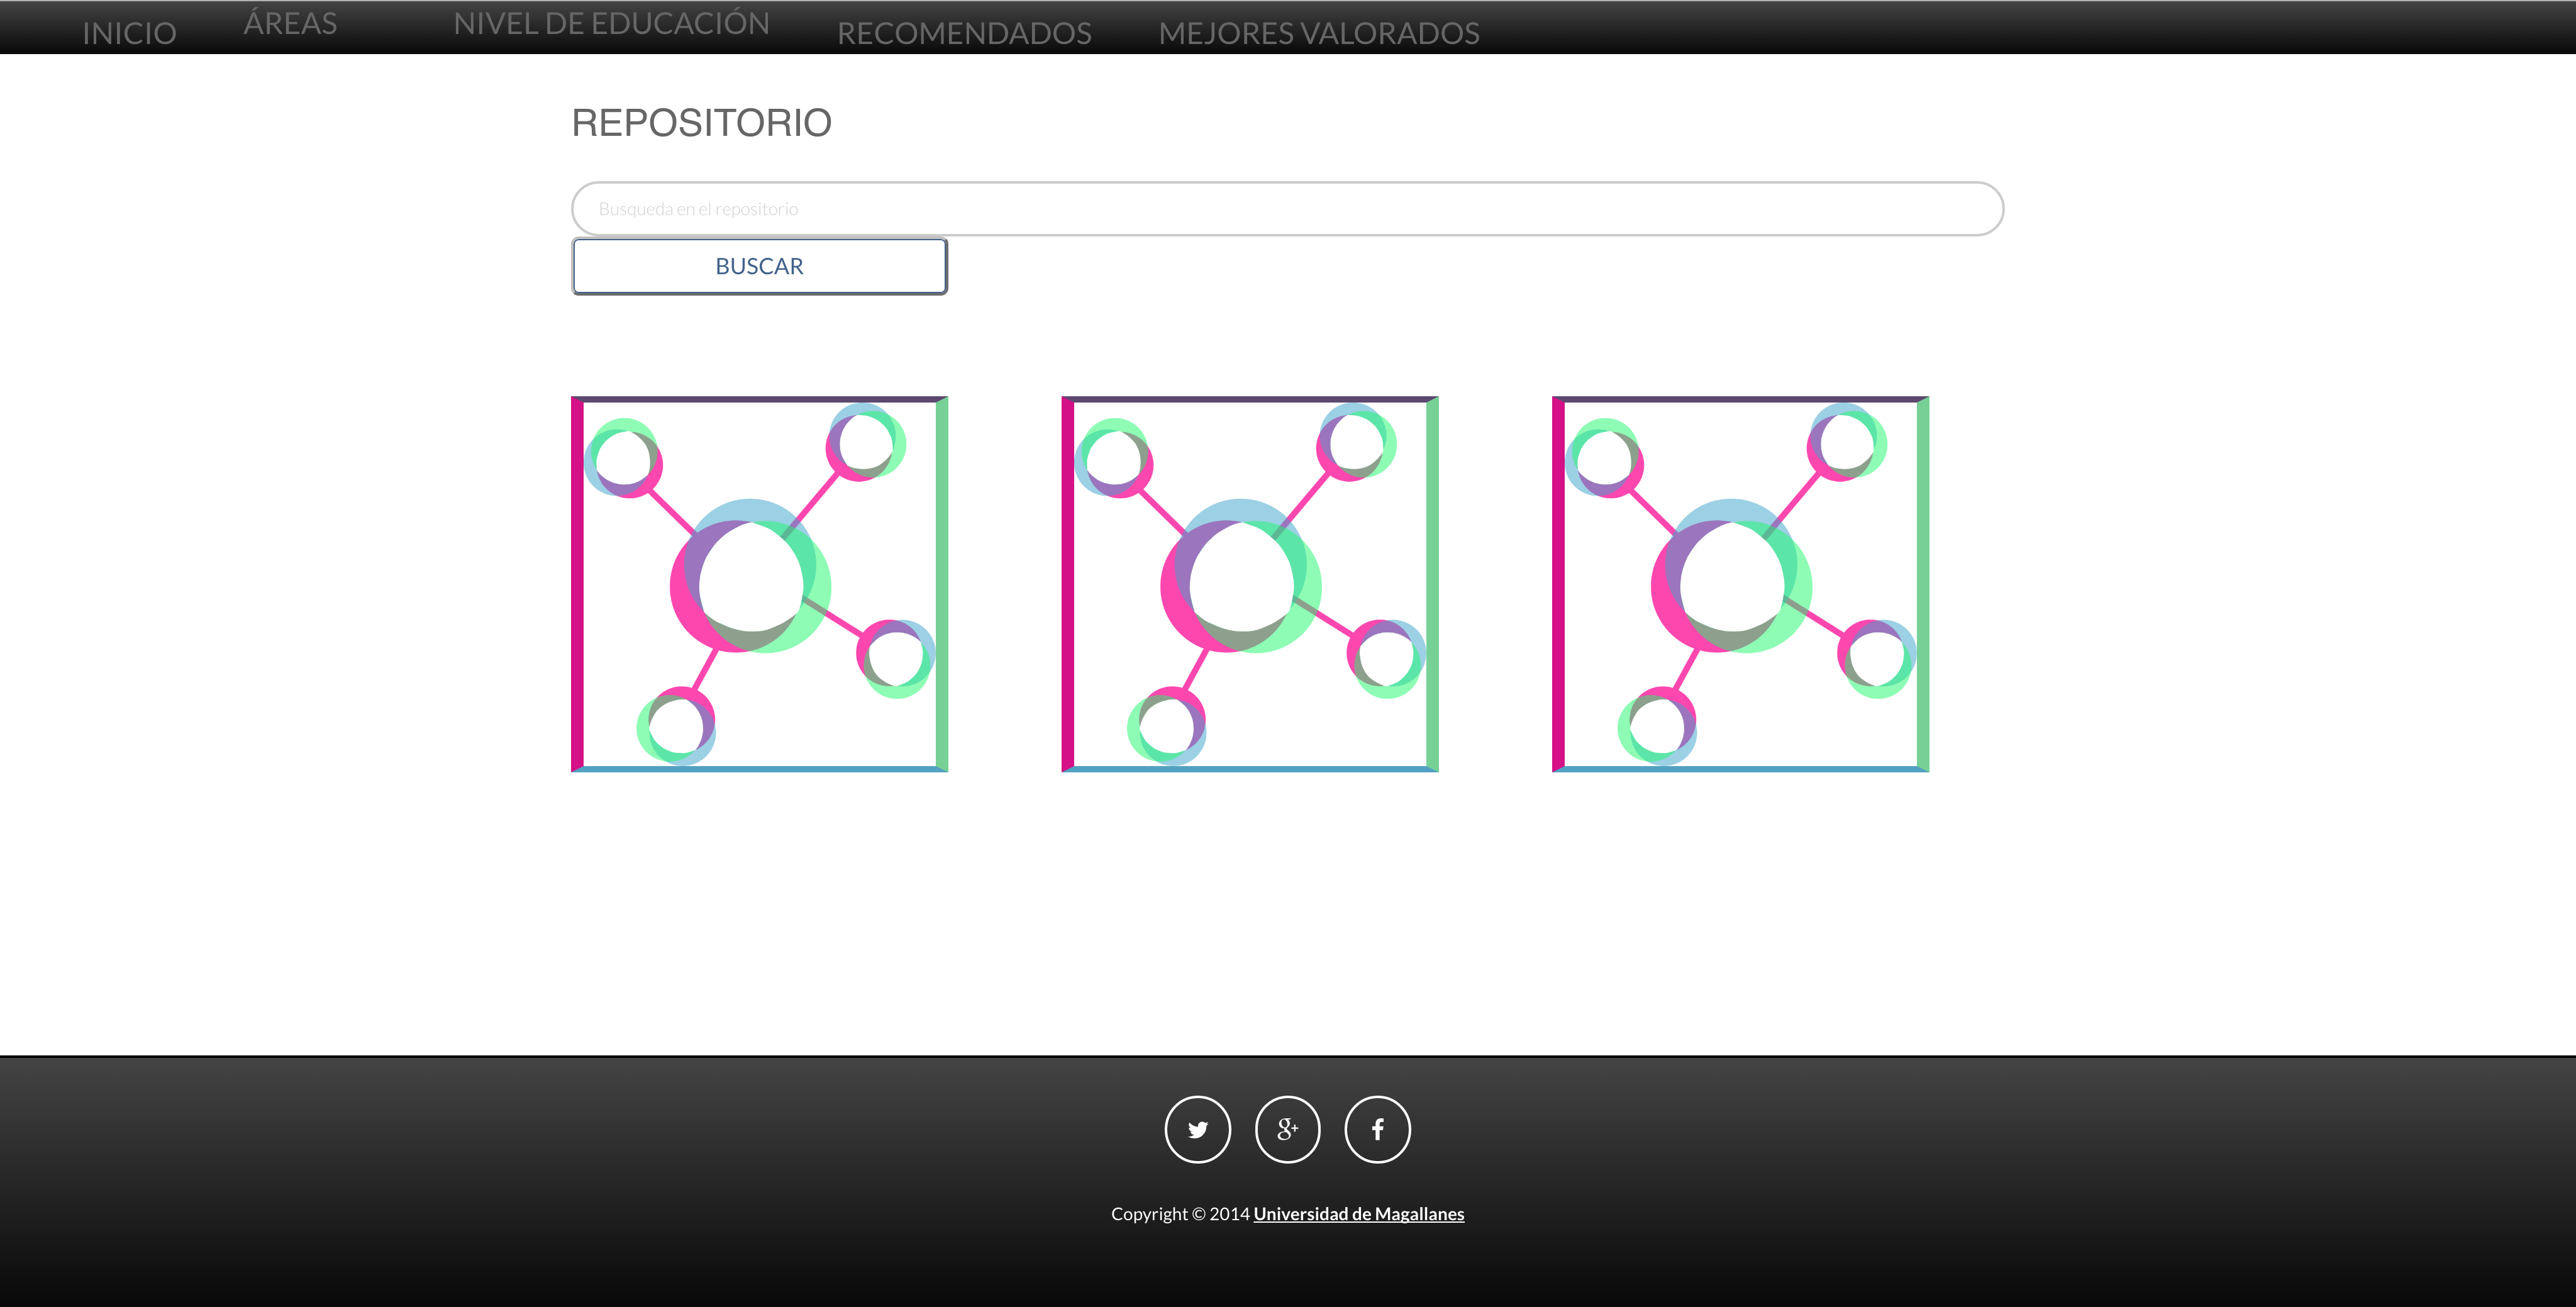Follow the Universidad de Magallanes link

pos(1358,1213)
